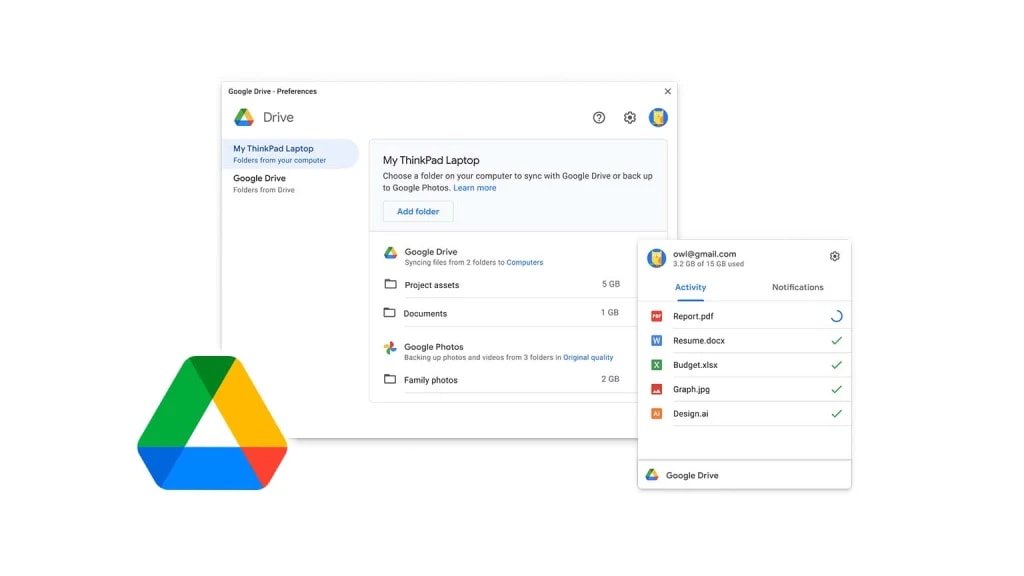Screen dimensions: 1024x576
Task: Switch to the Notifications tab
Action: click(x=797, y=287)
